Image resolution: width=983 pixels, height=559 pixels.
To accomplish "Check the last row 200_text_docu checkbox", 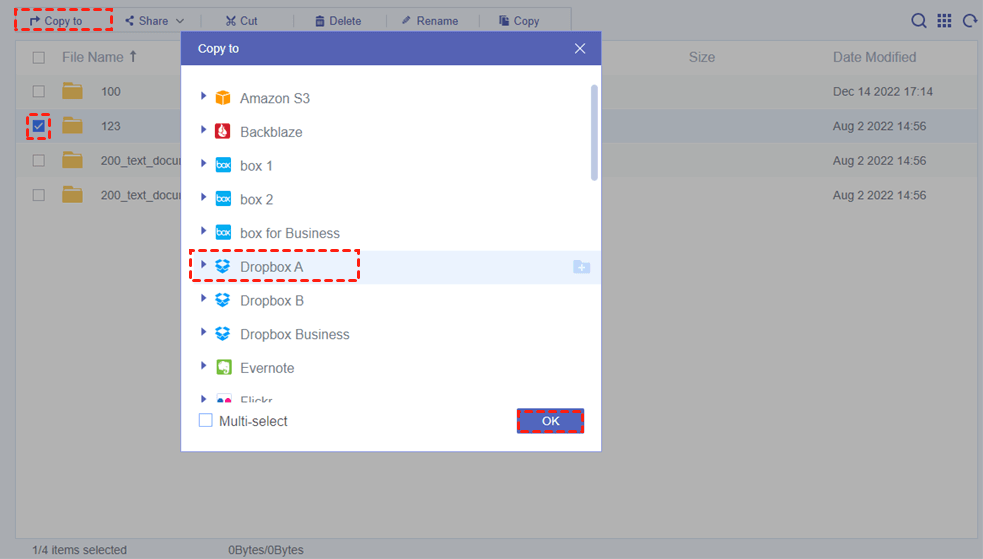I will pyautogui.click(x=39, y=195).
